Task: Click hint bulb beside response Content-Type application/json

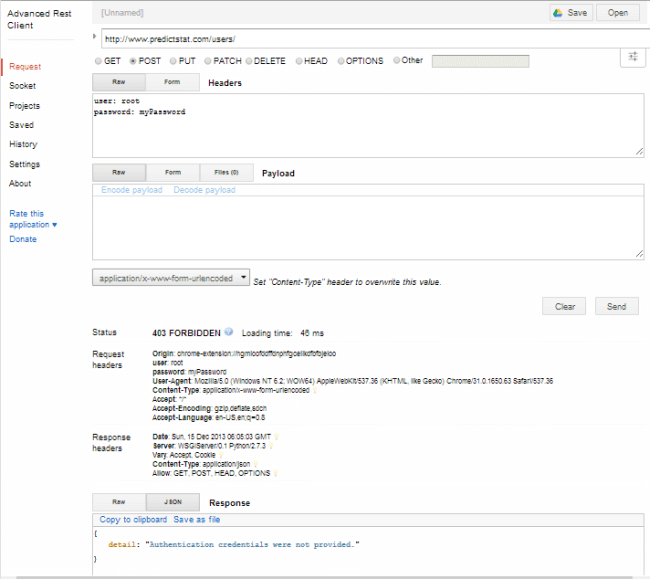Action: [x=255, y=464]
